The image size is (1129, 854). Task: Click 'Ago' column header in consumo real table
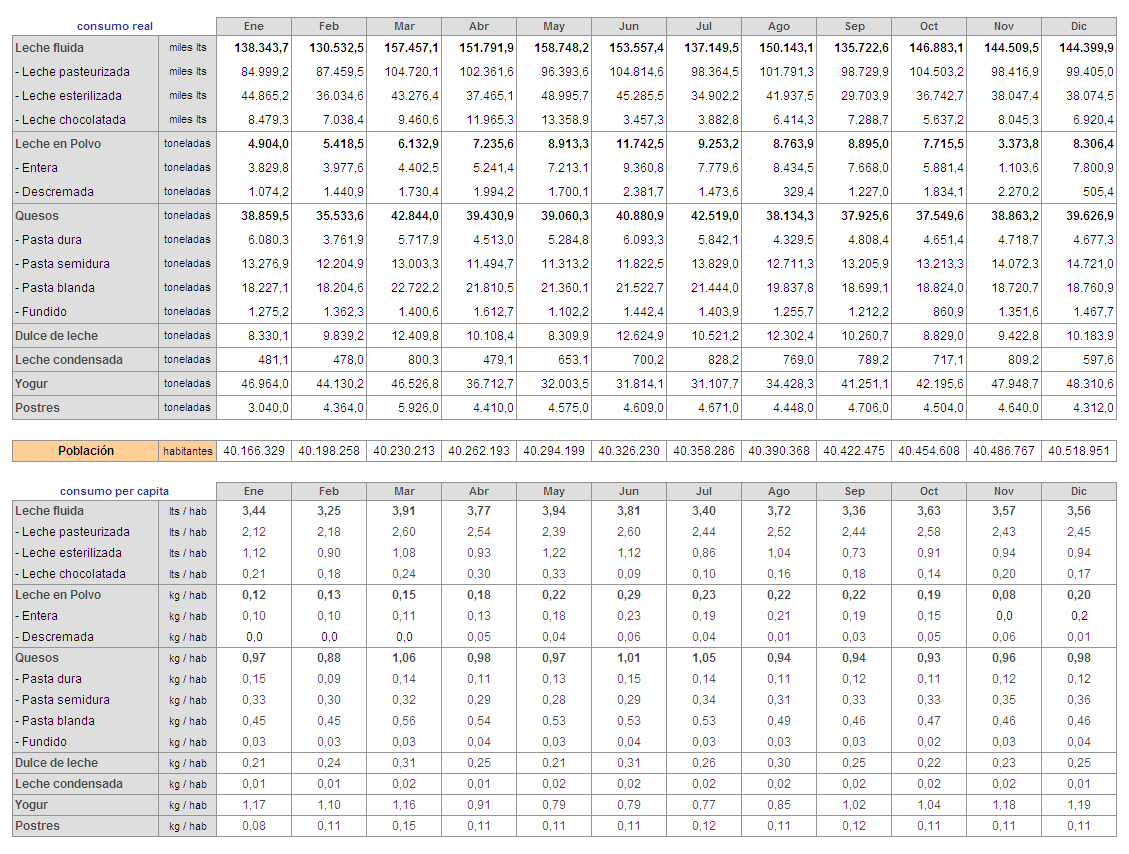pos(778,26)
